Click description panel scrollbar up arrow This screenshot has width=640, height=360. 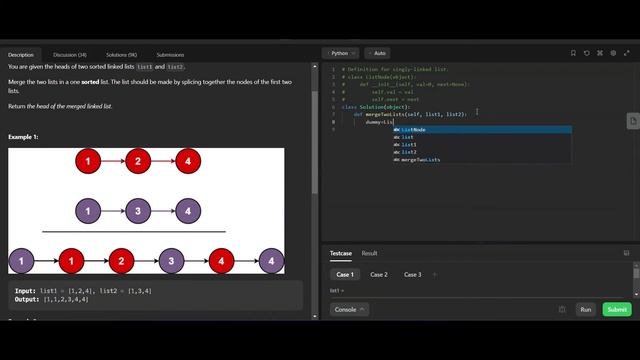(315, 66)
